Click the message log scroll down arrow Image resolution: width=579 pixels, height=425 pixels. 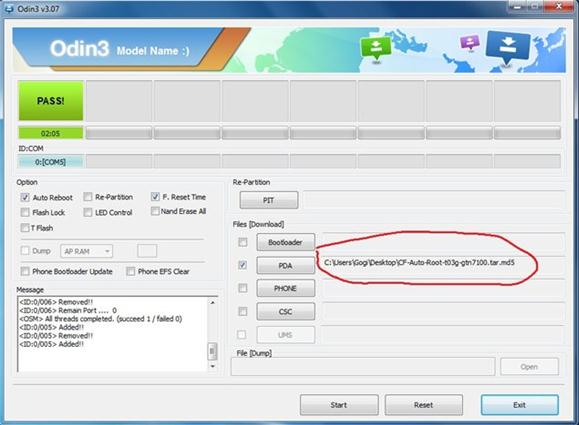[213, 366]
